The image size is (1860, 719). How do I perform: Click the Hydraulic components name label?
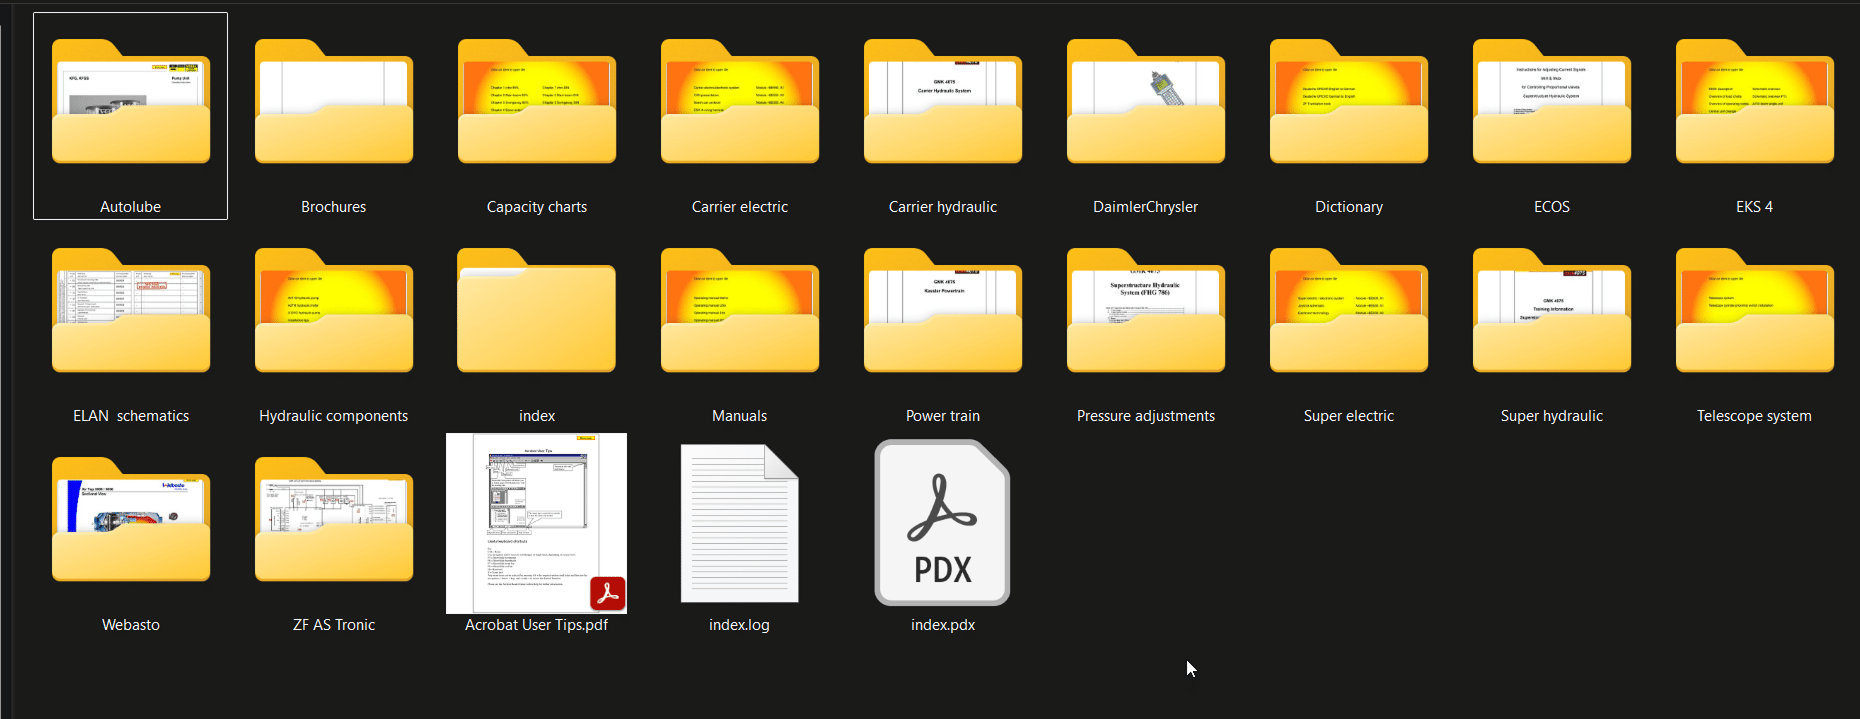(x=334, y=416)
